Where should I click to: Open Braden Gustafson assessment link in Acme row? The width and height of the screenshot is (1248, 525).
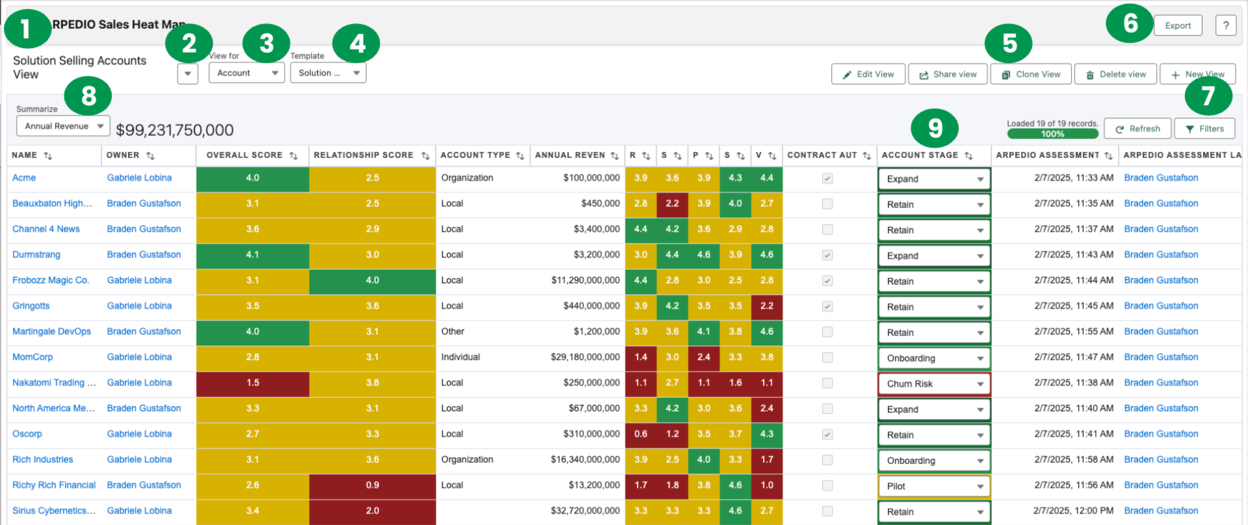coord(1161,178)
